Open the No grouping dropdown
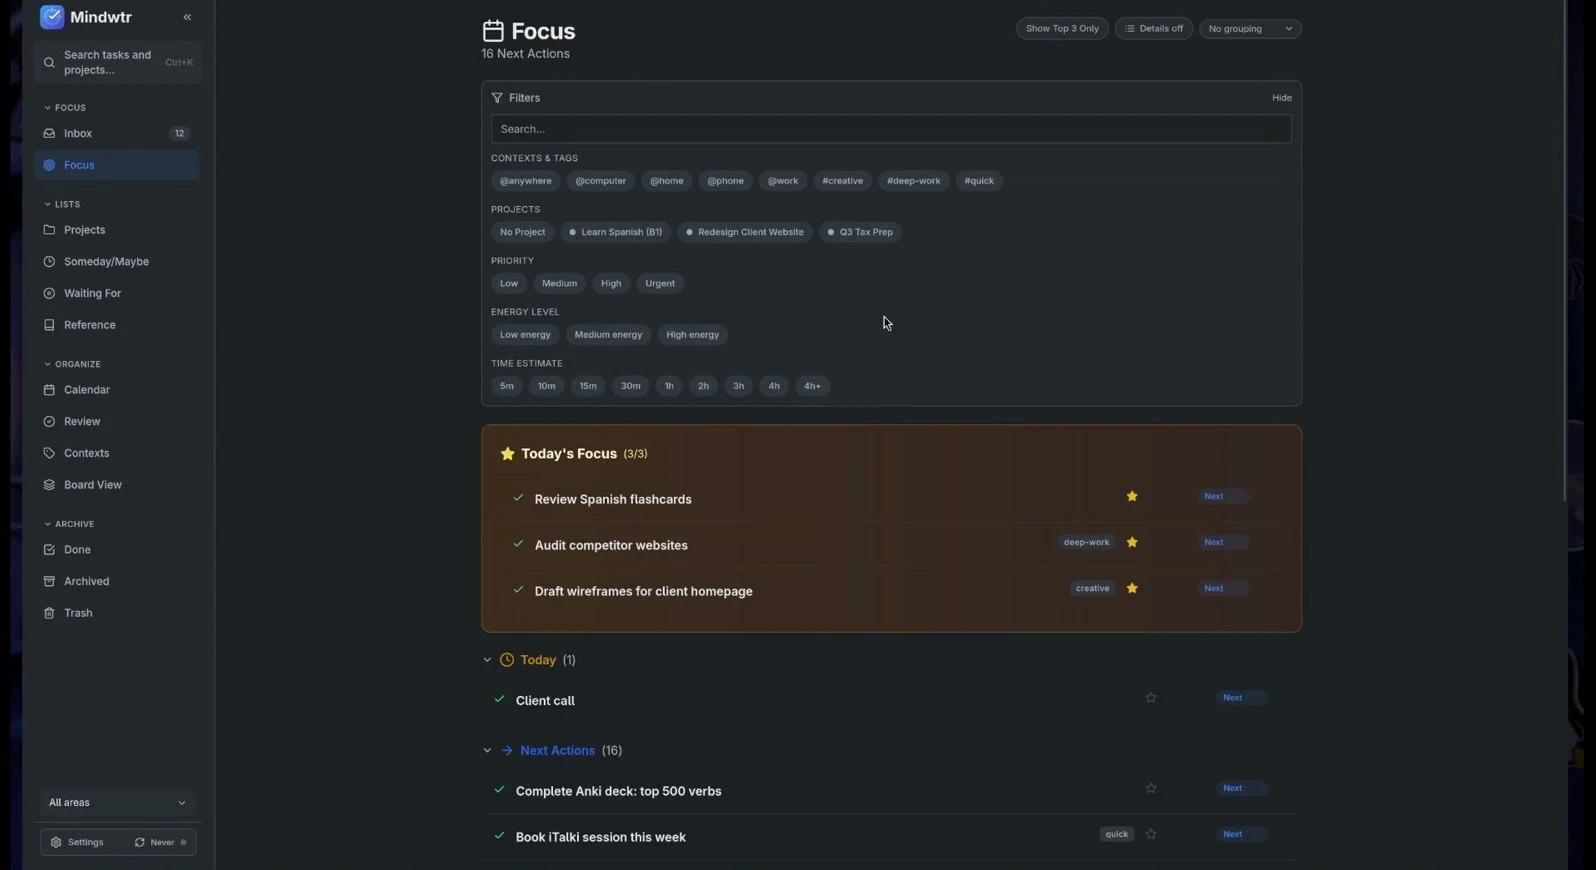The height and width of the screenshot is (870, 1596). coord(1250,29)
